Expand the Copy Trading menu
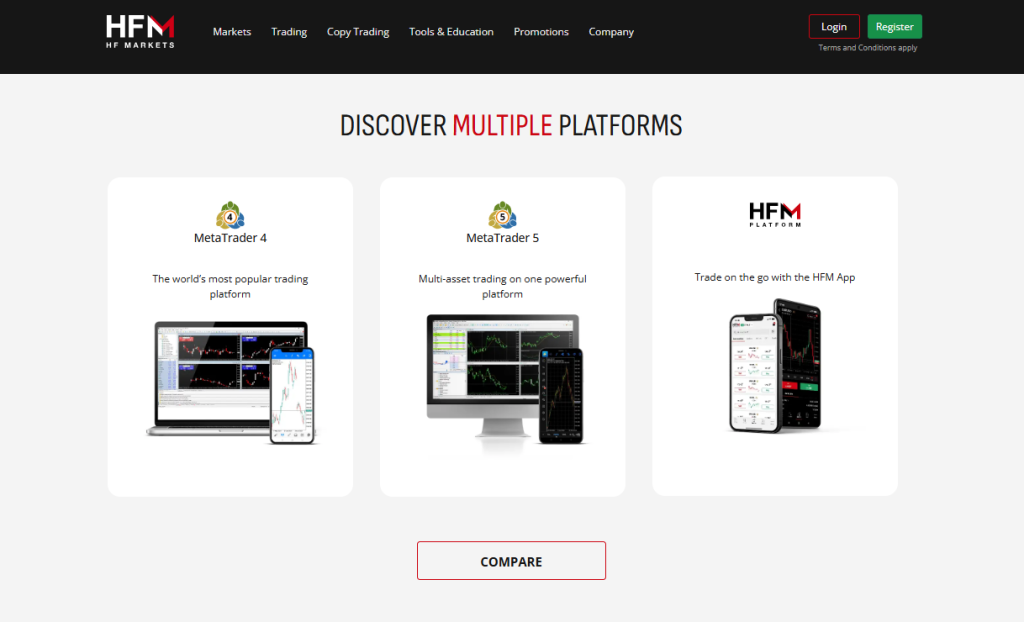The height and width of the screenshot is (622, 1024). (358, 32)
